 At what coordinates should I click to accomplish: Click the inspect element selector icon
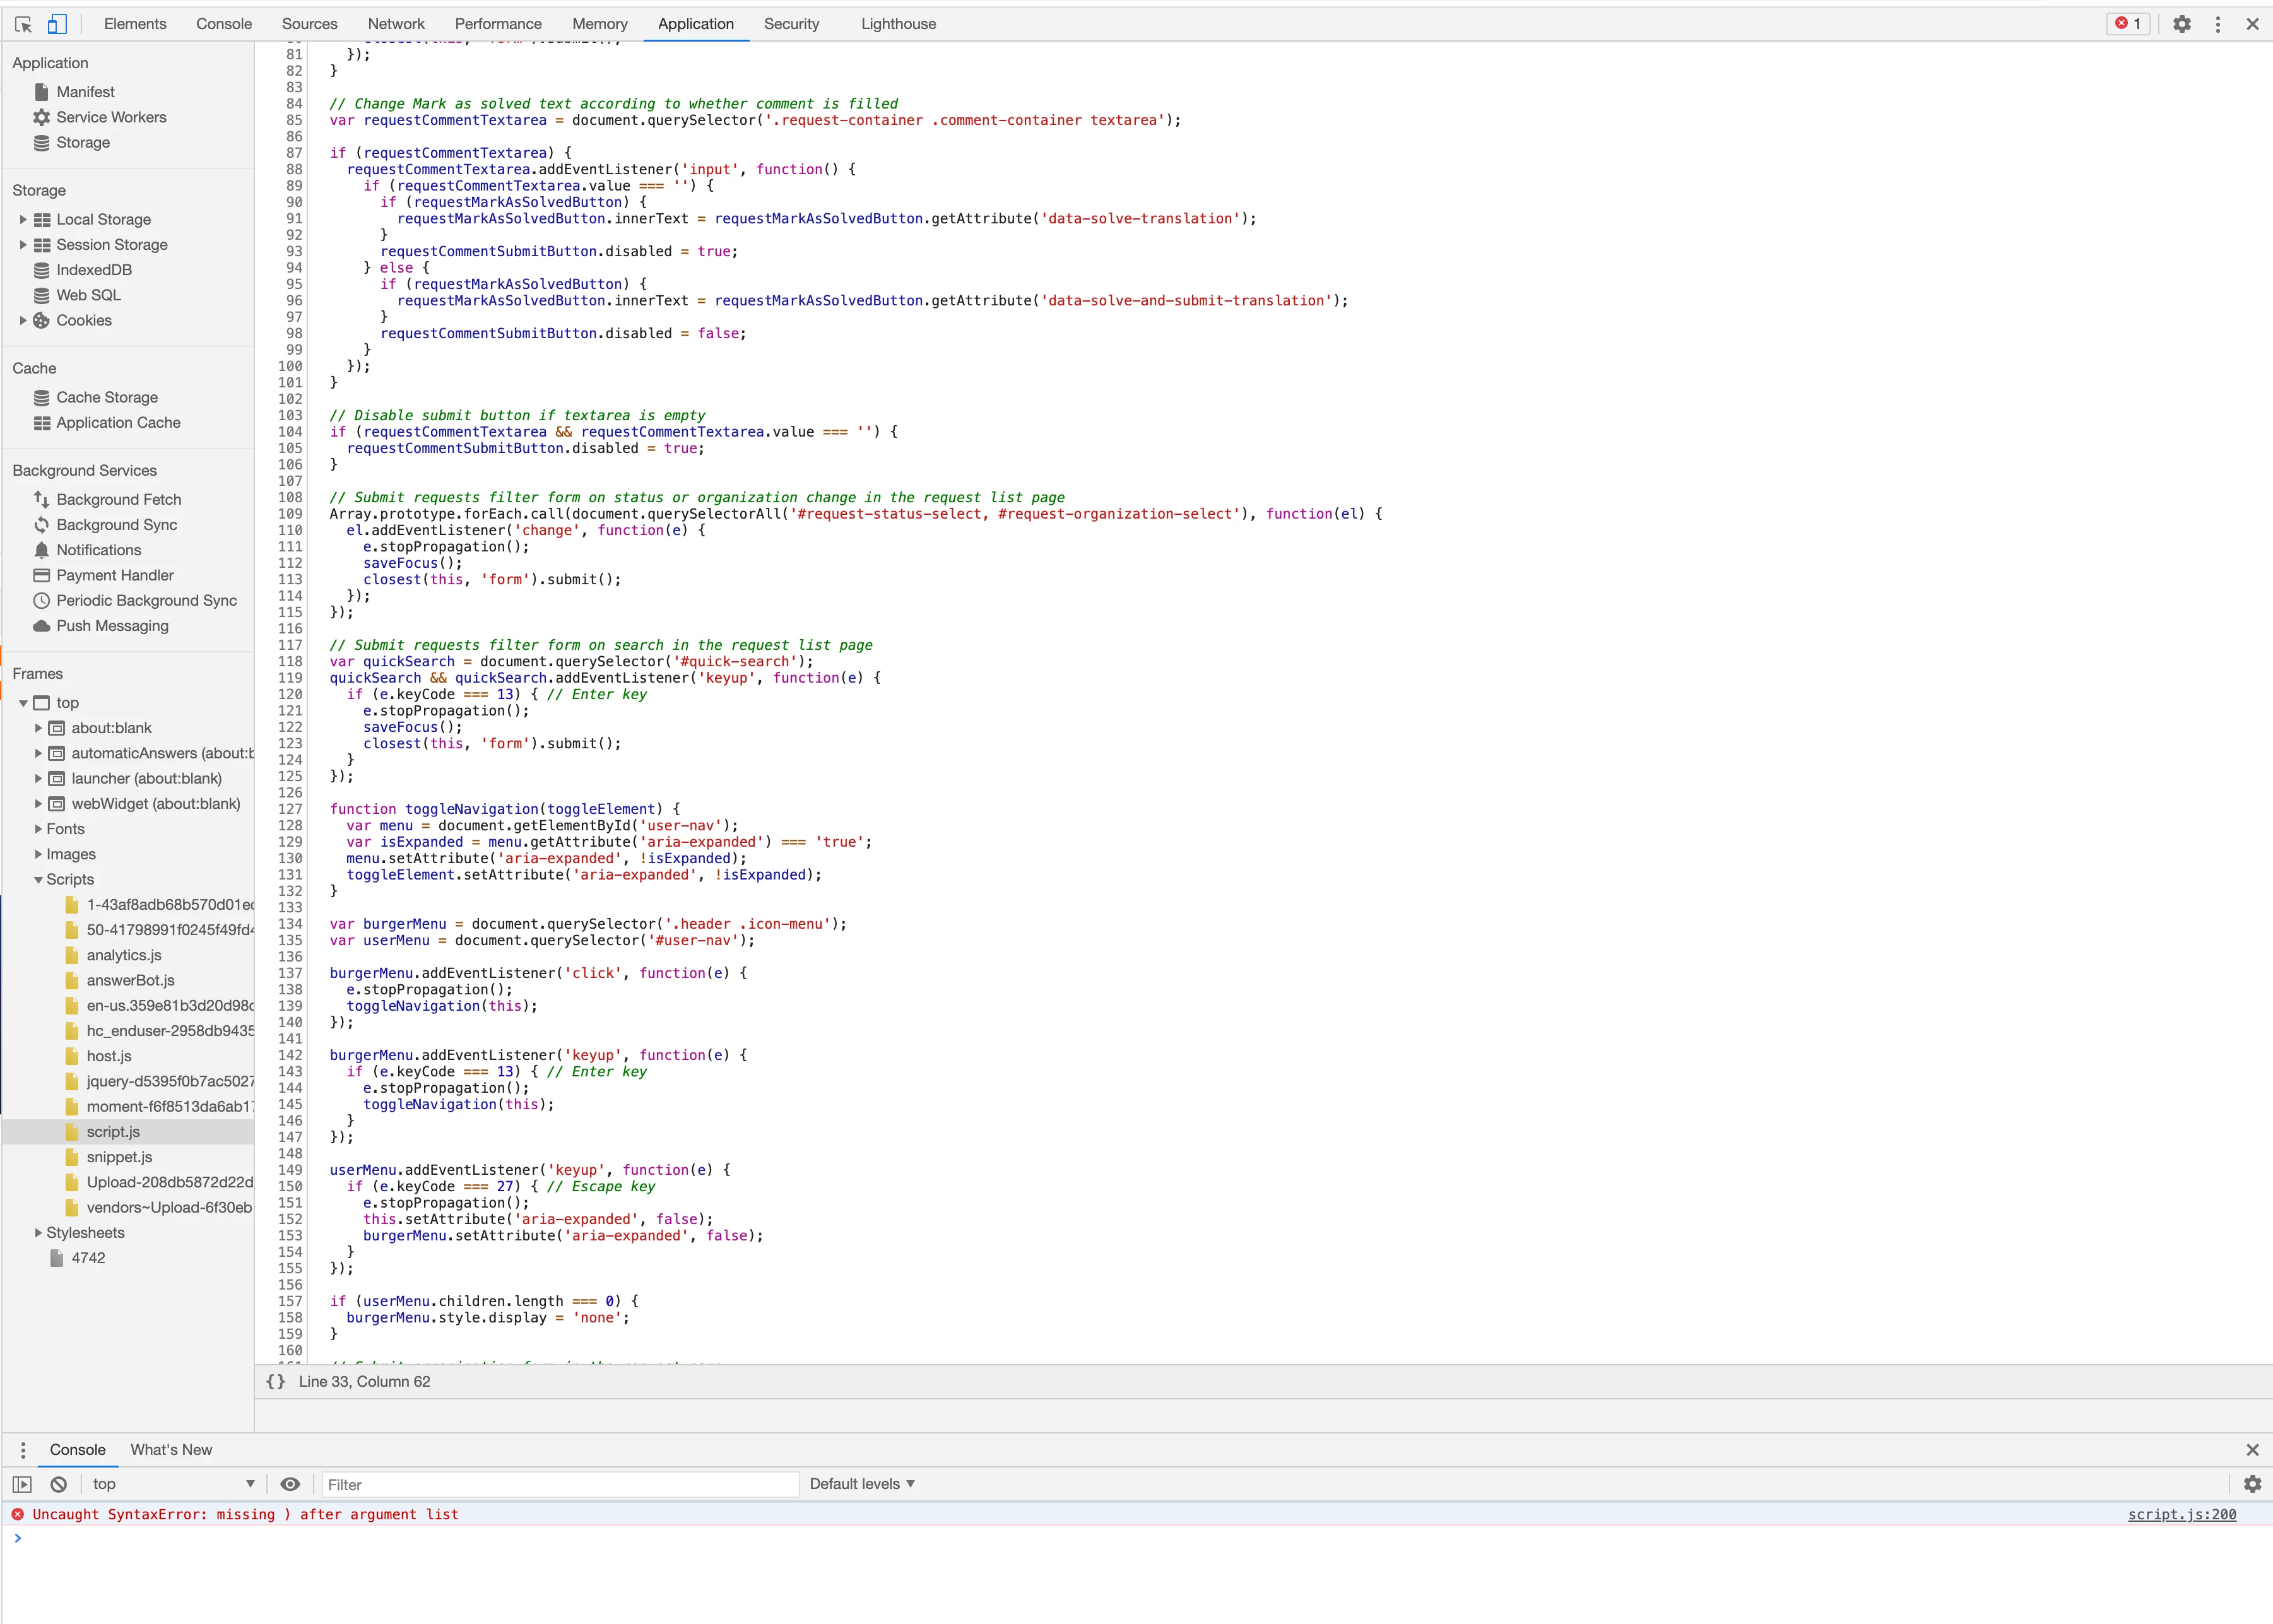[24, 24]
